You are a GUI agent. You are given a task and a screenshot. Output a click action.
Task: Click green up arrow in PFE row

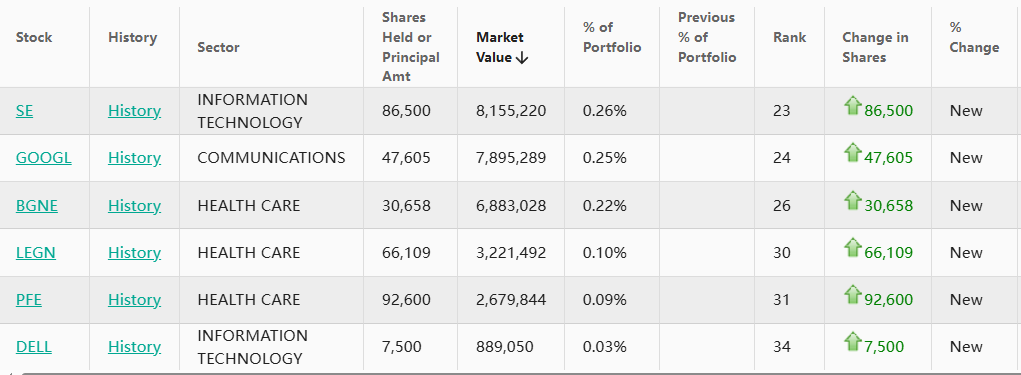click(853, 294)
